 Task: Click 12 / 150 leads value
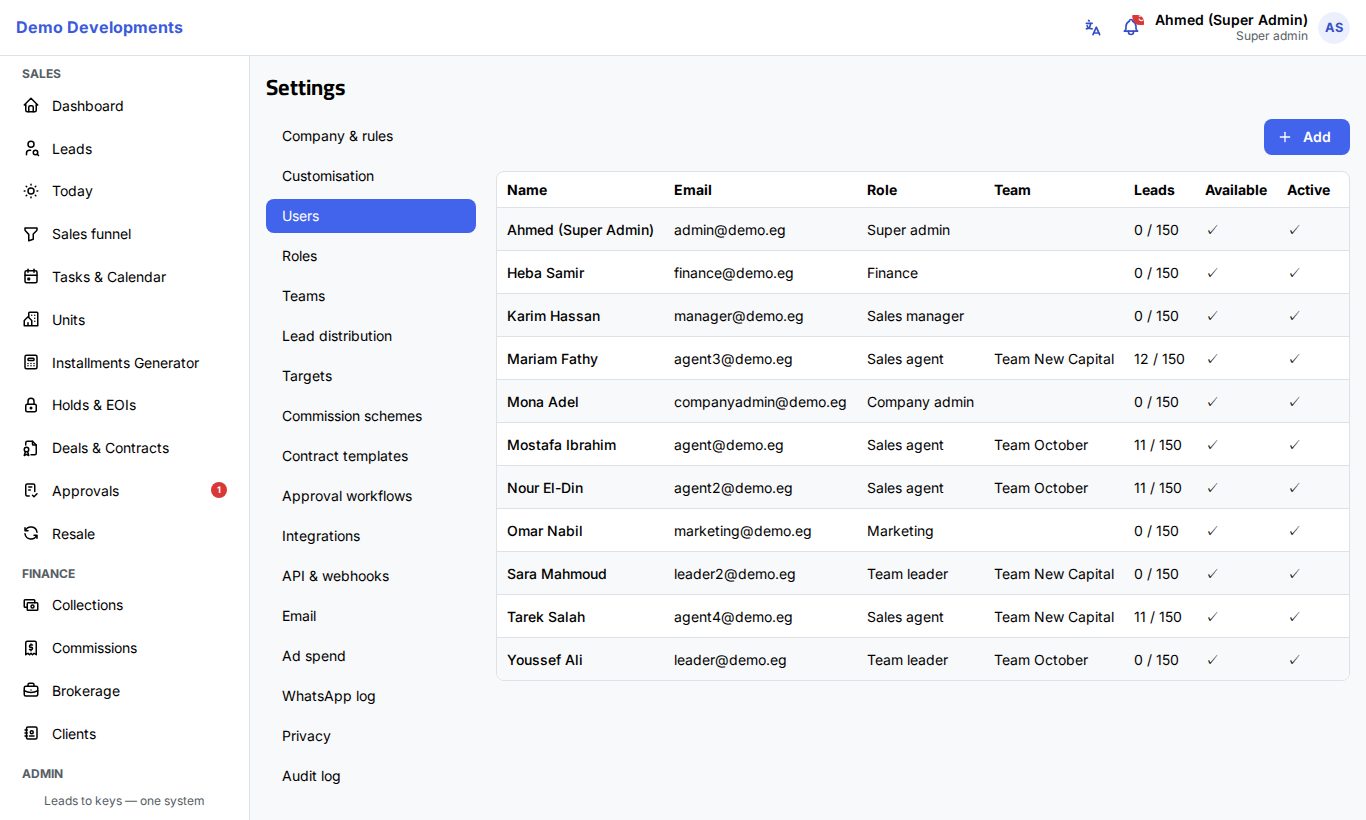[1159, 359]
